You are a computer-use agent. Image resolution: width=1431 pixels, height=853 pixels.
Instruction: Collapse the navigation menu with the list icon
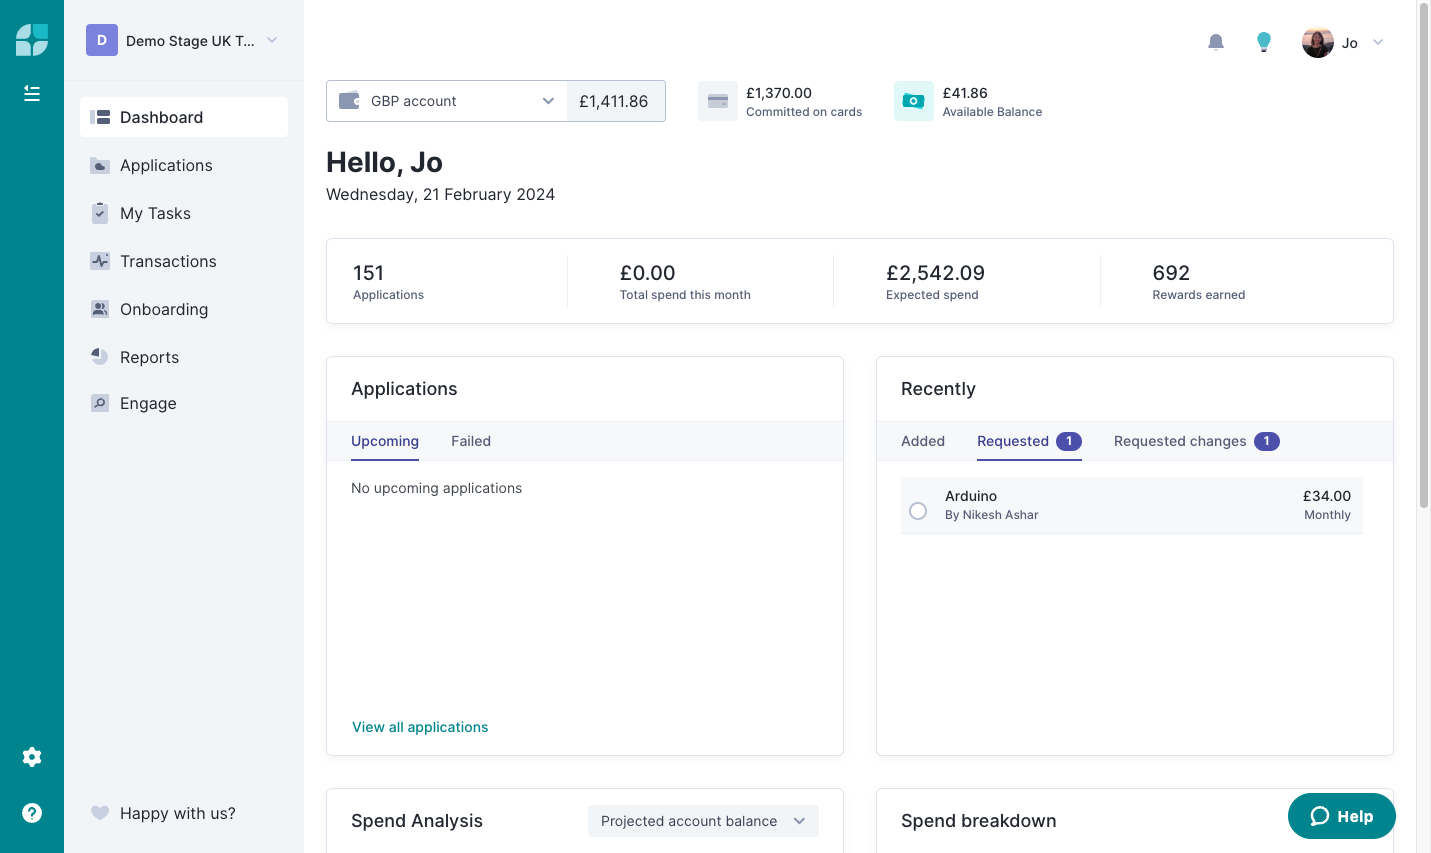pyautogui.click(x=32, y=93)
